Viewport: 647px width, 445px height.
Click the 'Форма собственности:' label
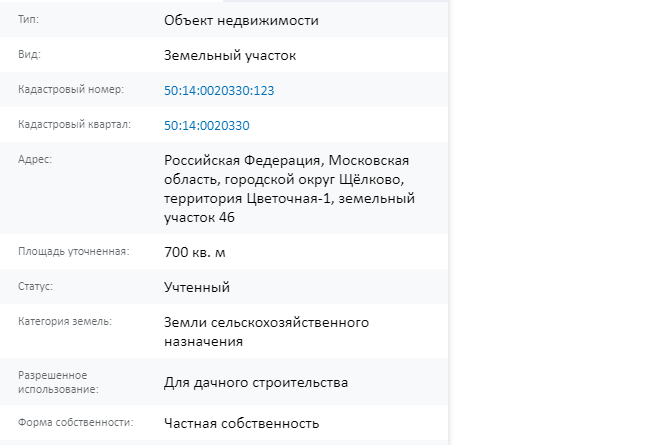(76, 422)
